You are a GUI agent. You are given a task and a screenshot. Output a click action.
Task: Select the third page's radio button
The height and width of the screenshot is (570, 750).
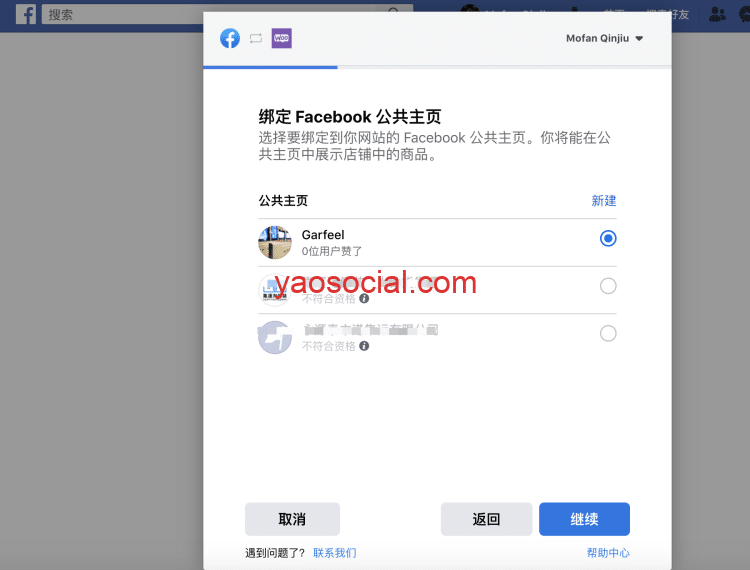(x=608, y=333)
